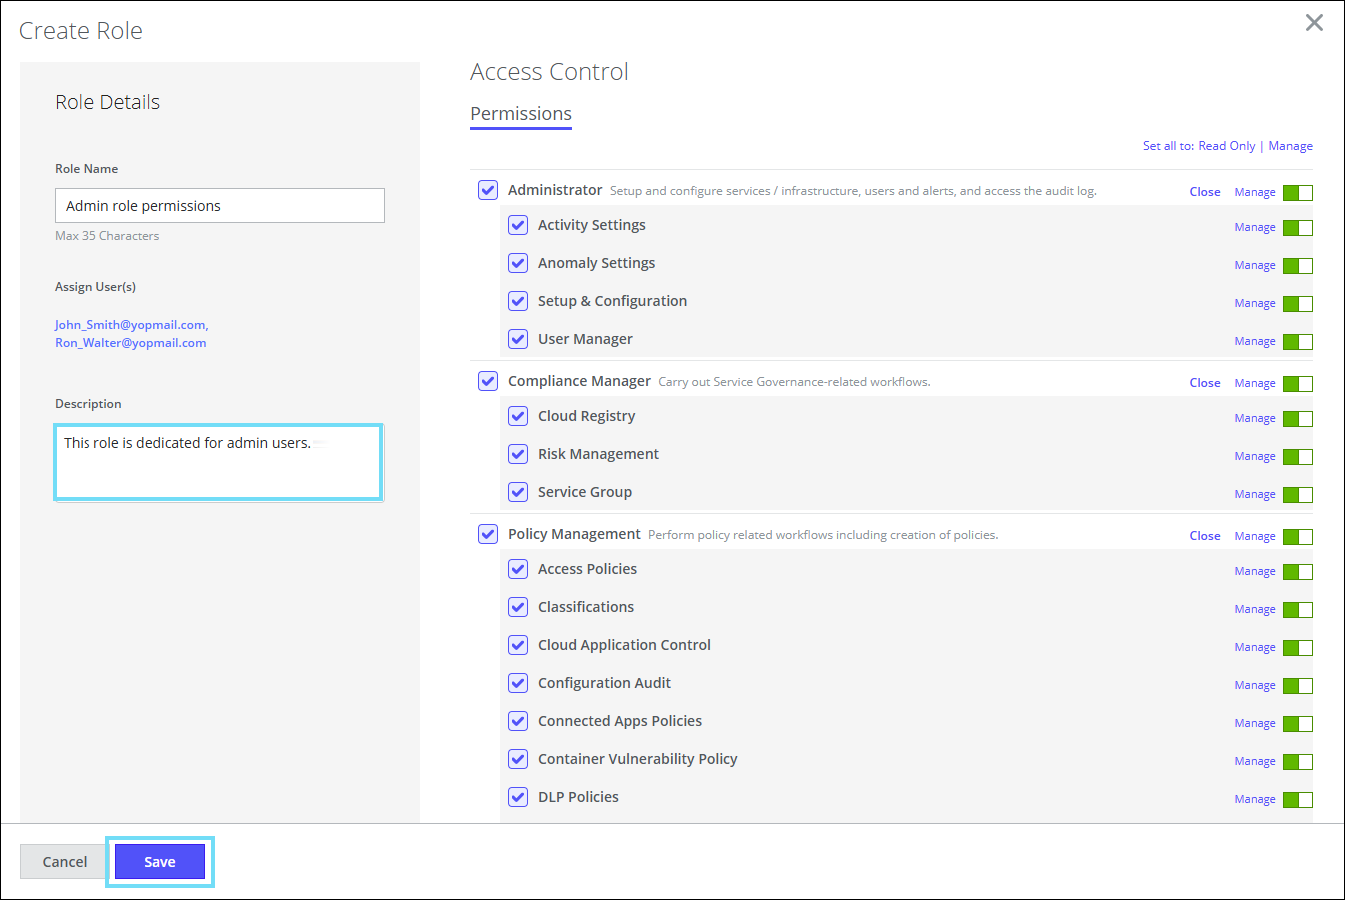
Task: Save the new role
Action: tap(160, 862)
